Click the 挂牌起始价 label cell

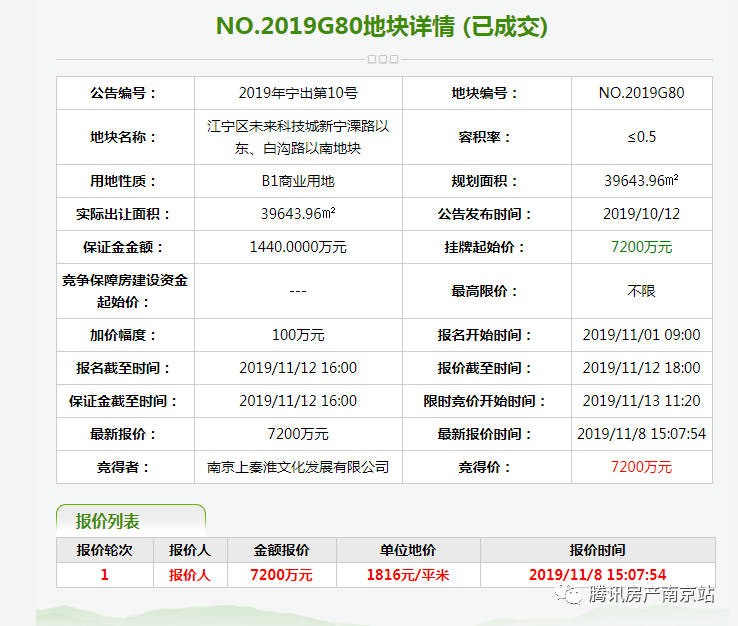487,247
